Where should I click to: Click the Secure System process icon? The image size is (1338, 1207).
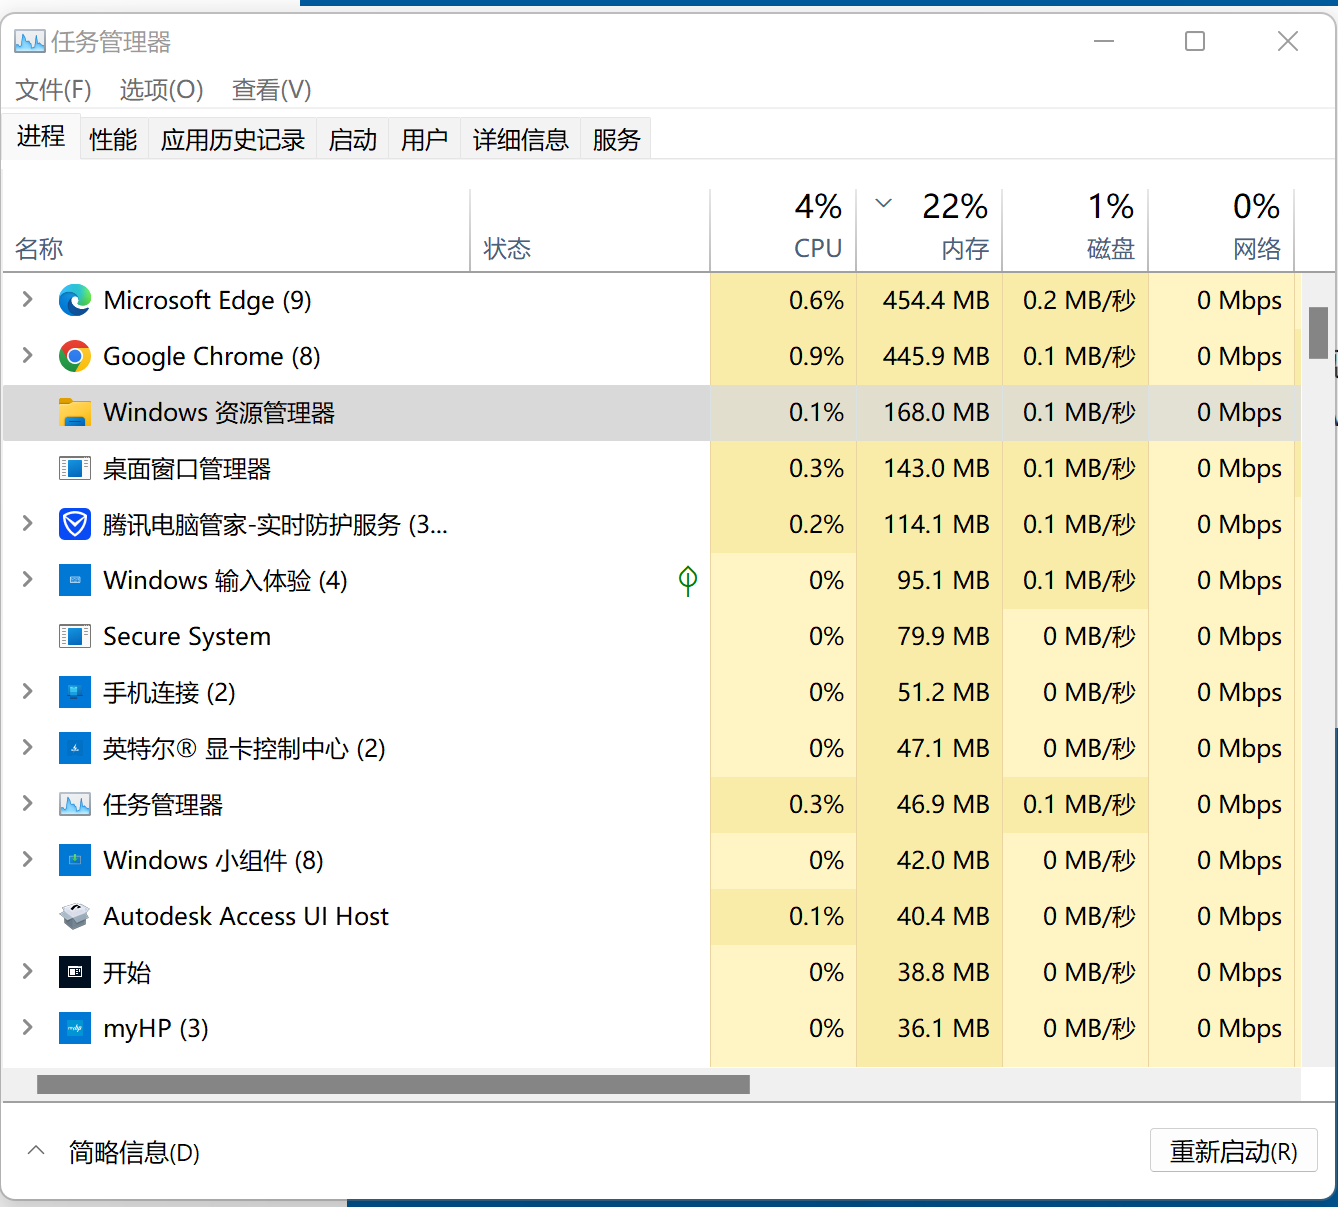click(x=75, y=636)
